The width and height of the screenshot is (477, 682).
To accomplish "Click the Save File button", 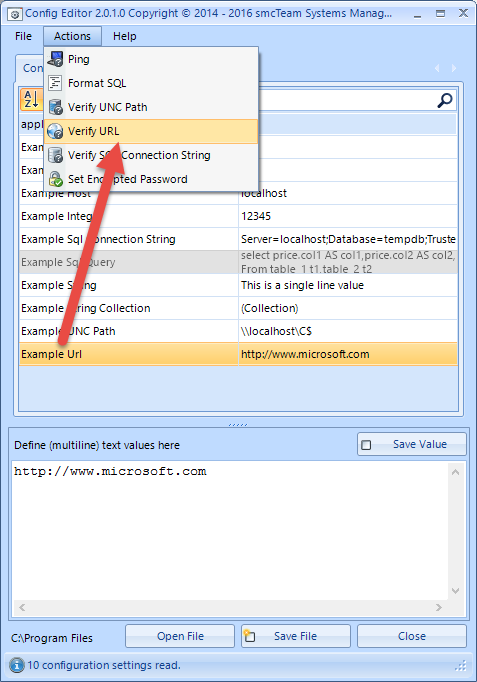I will point(296,636).
